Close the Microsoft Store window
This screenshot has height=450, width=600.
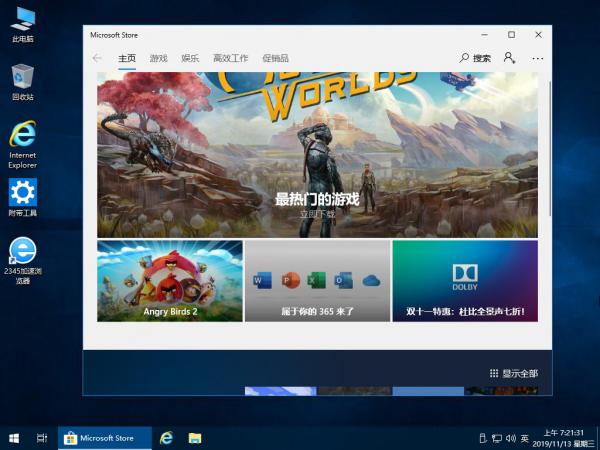tap(538, 35)
